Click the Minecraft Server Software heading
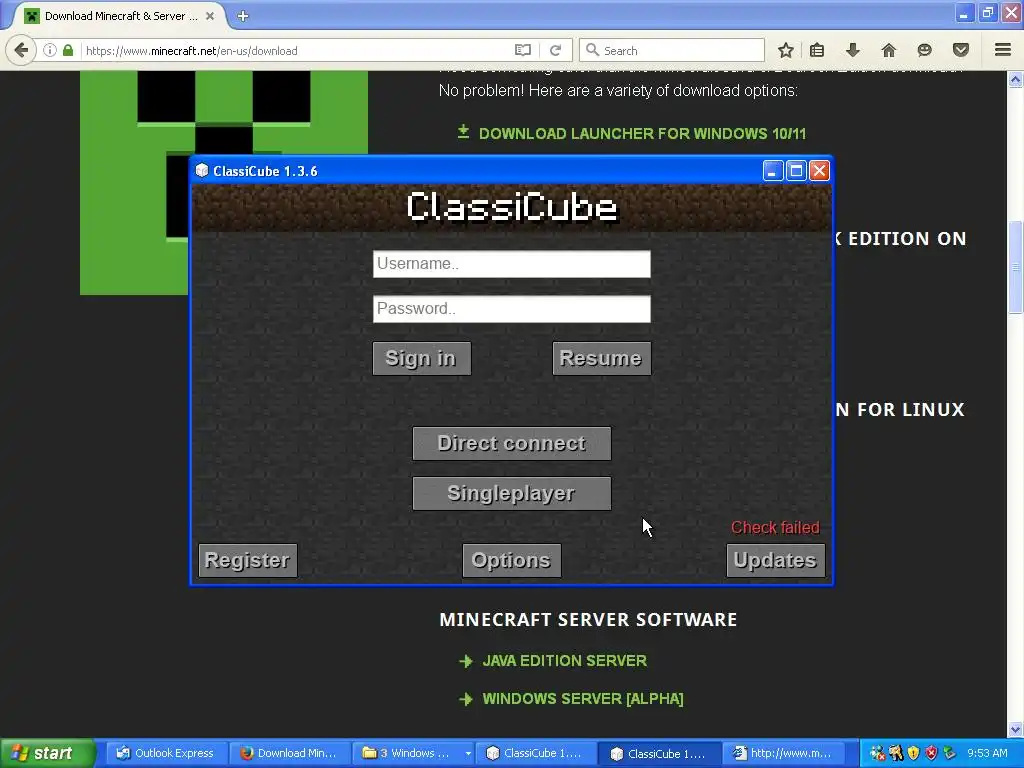Viewport: 1024px width, 768px height. click(588, 620)
